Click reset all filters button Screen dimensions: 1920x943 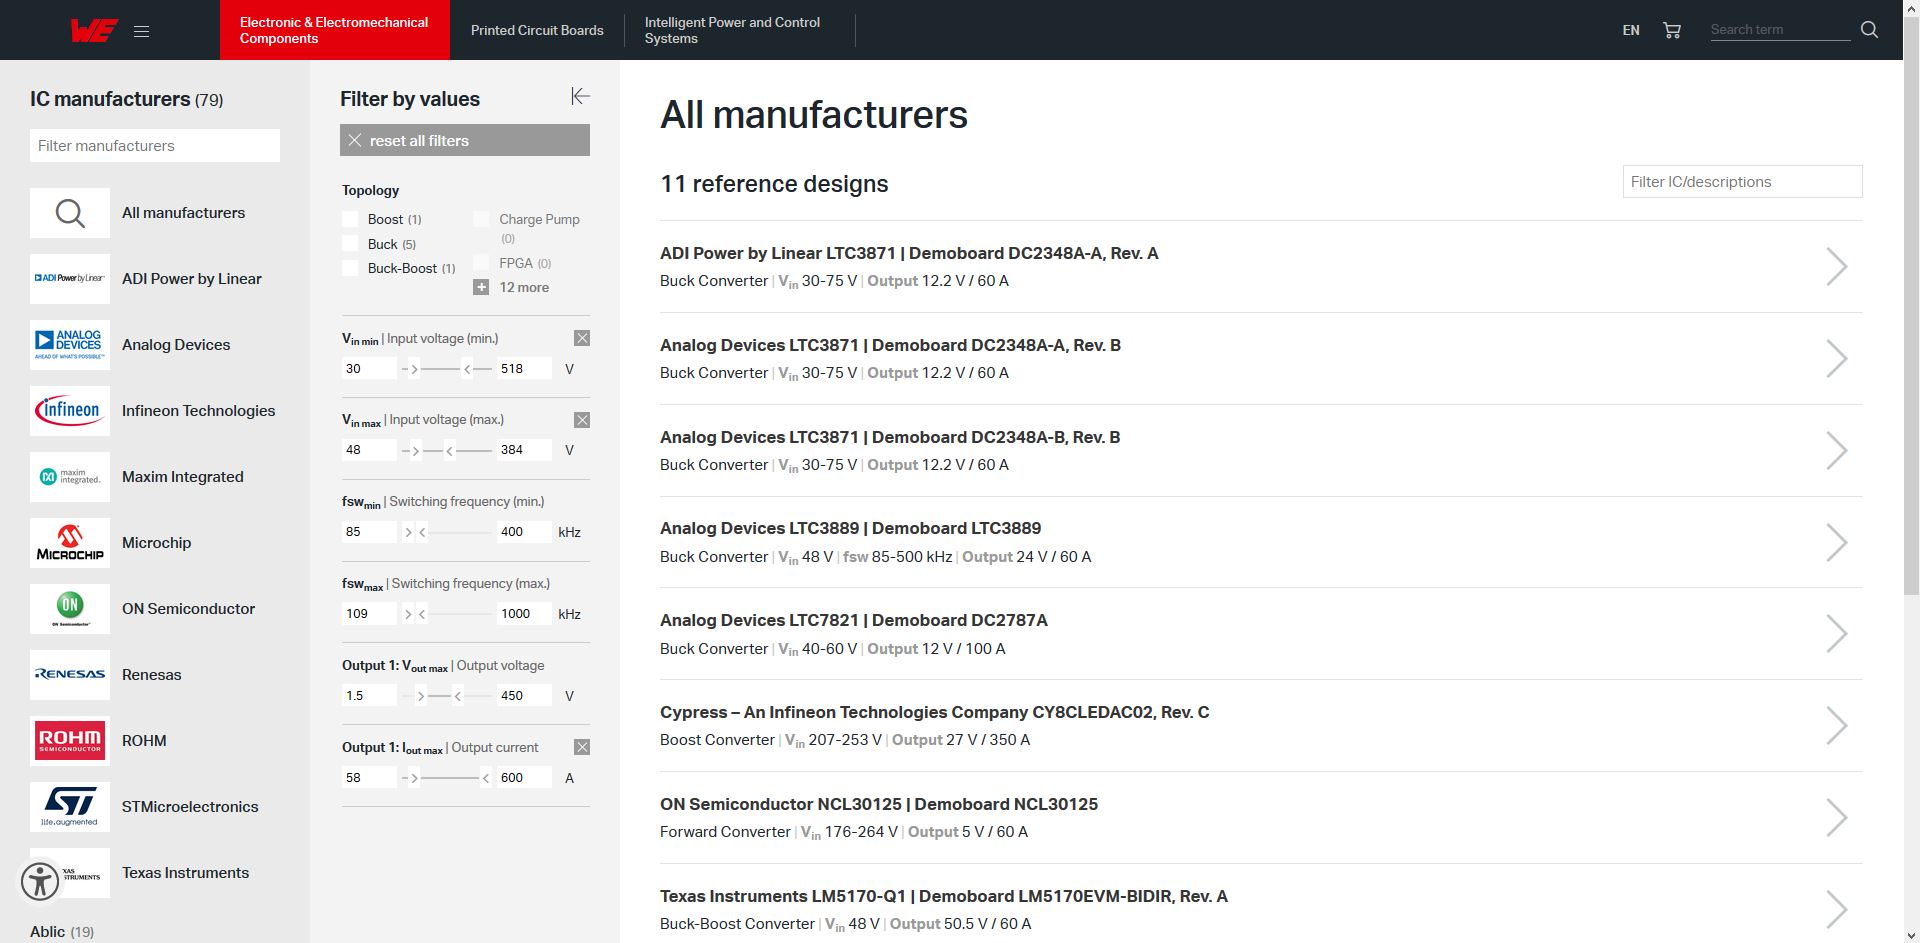coord(465,140)
